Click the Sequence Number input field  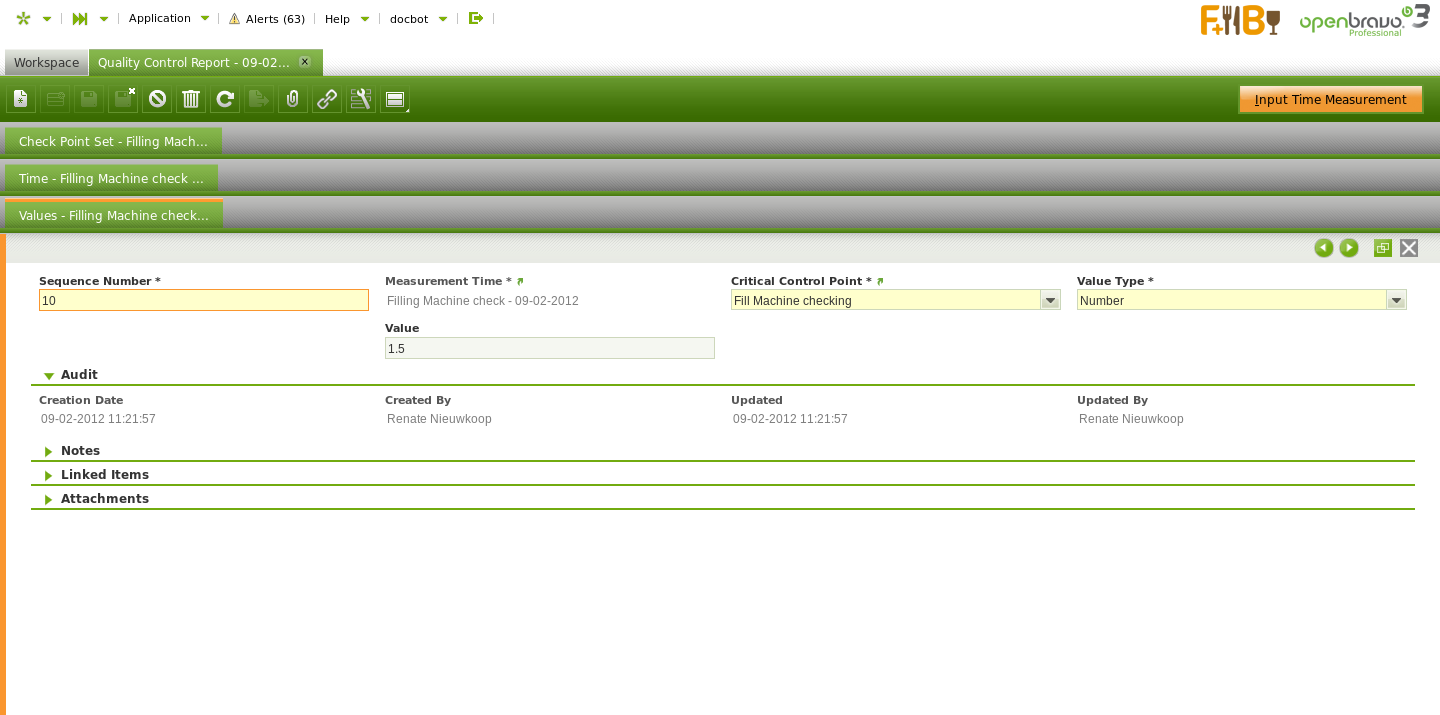[x=204, y=300]
